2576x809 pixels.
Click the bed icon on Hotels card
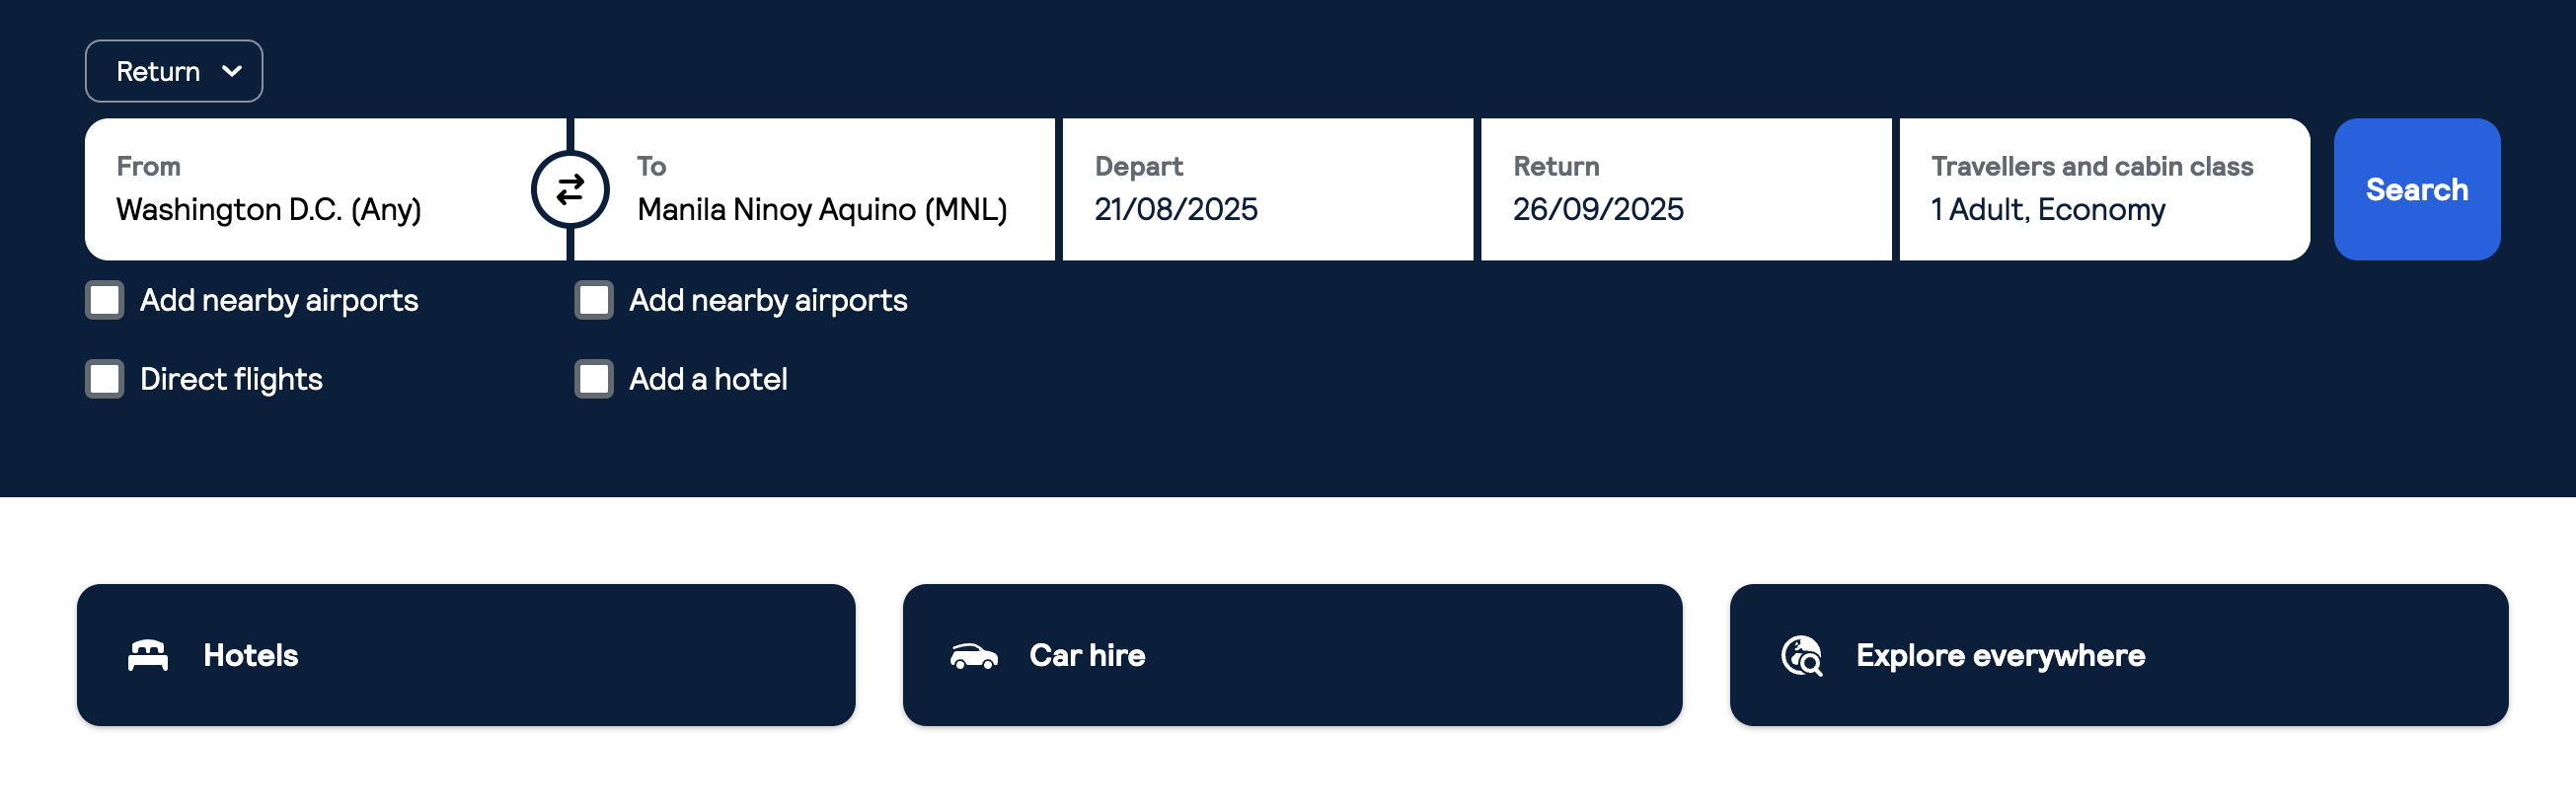click(148, 655)
